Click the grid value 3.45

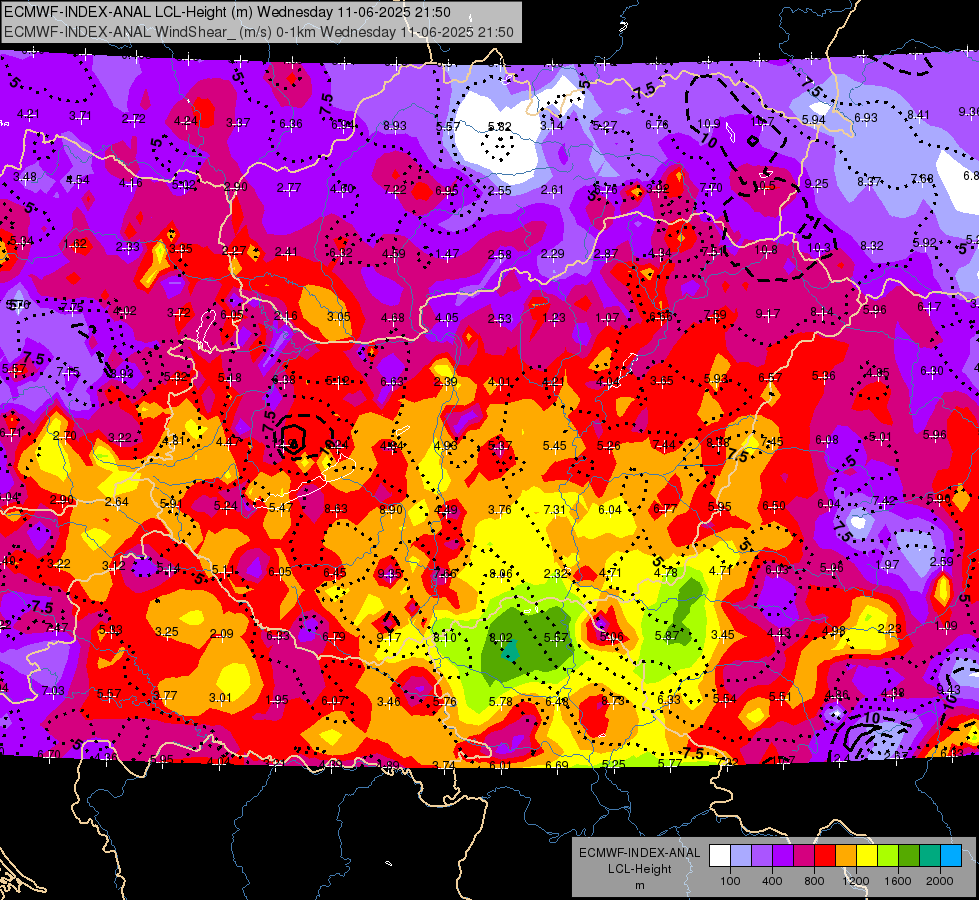(722, 635)
